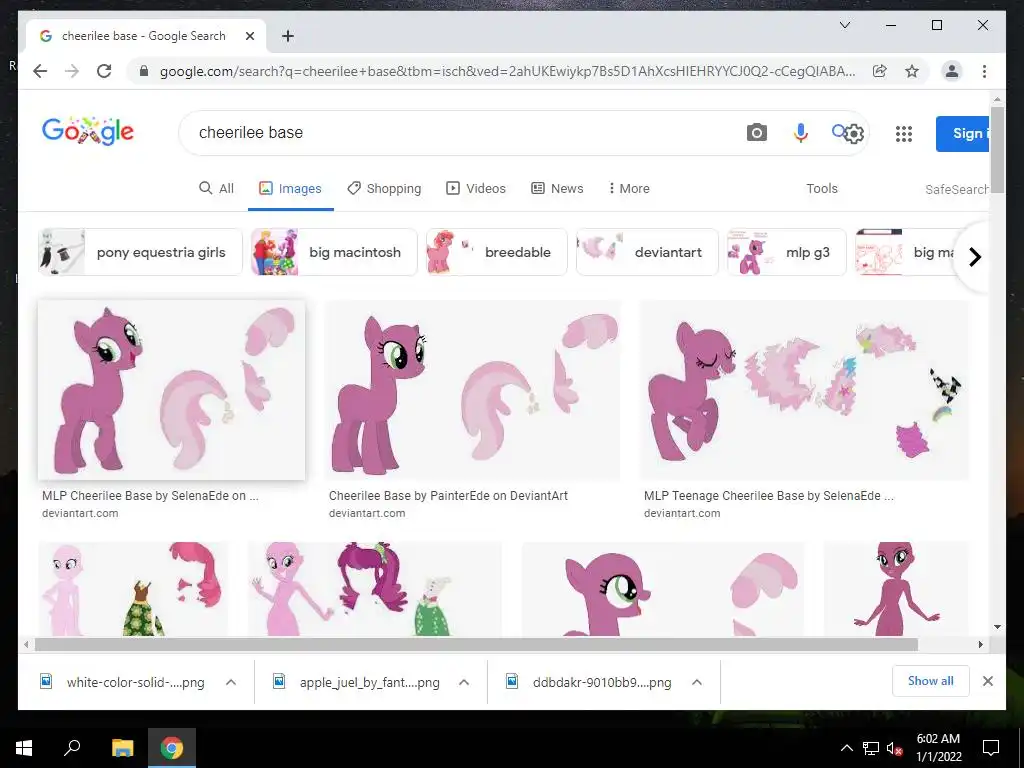Screen dimensions: 1024x768
Task: Open Chrome's three-dot menu
Action: [984, 71]
